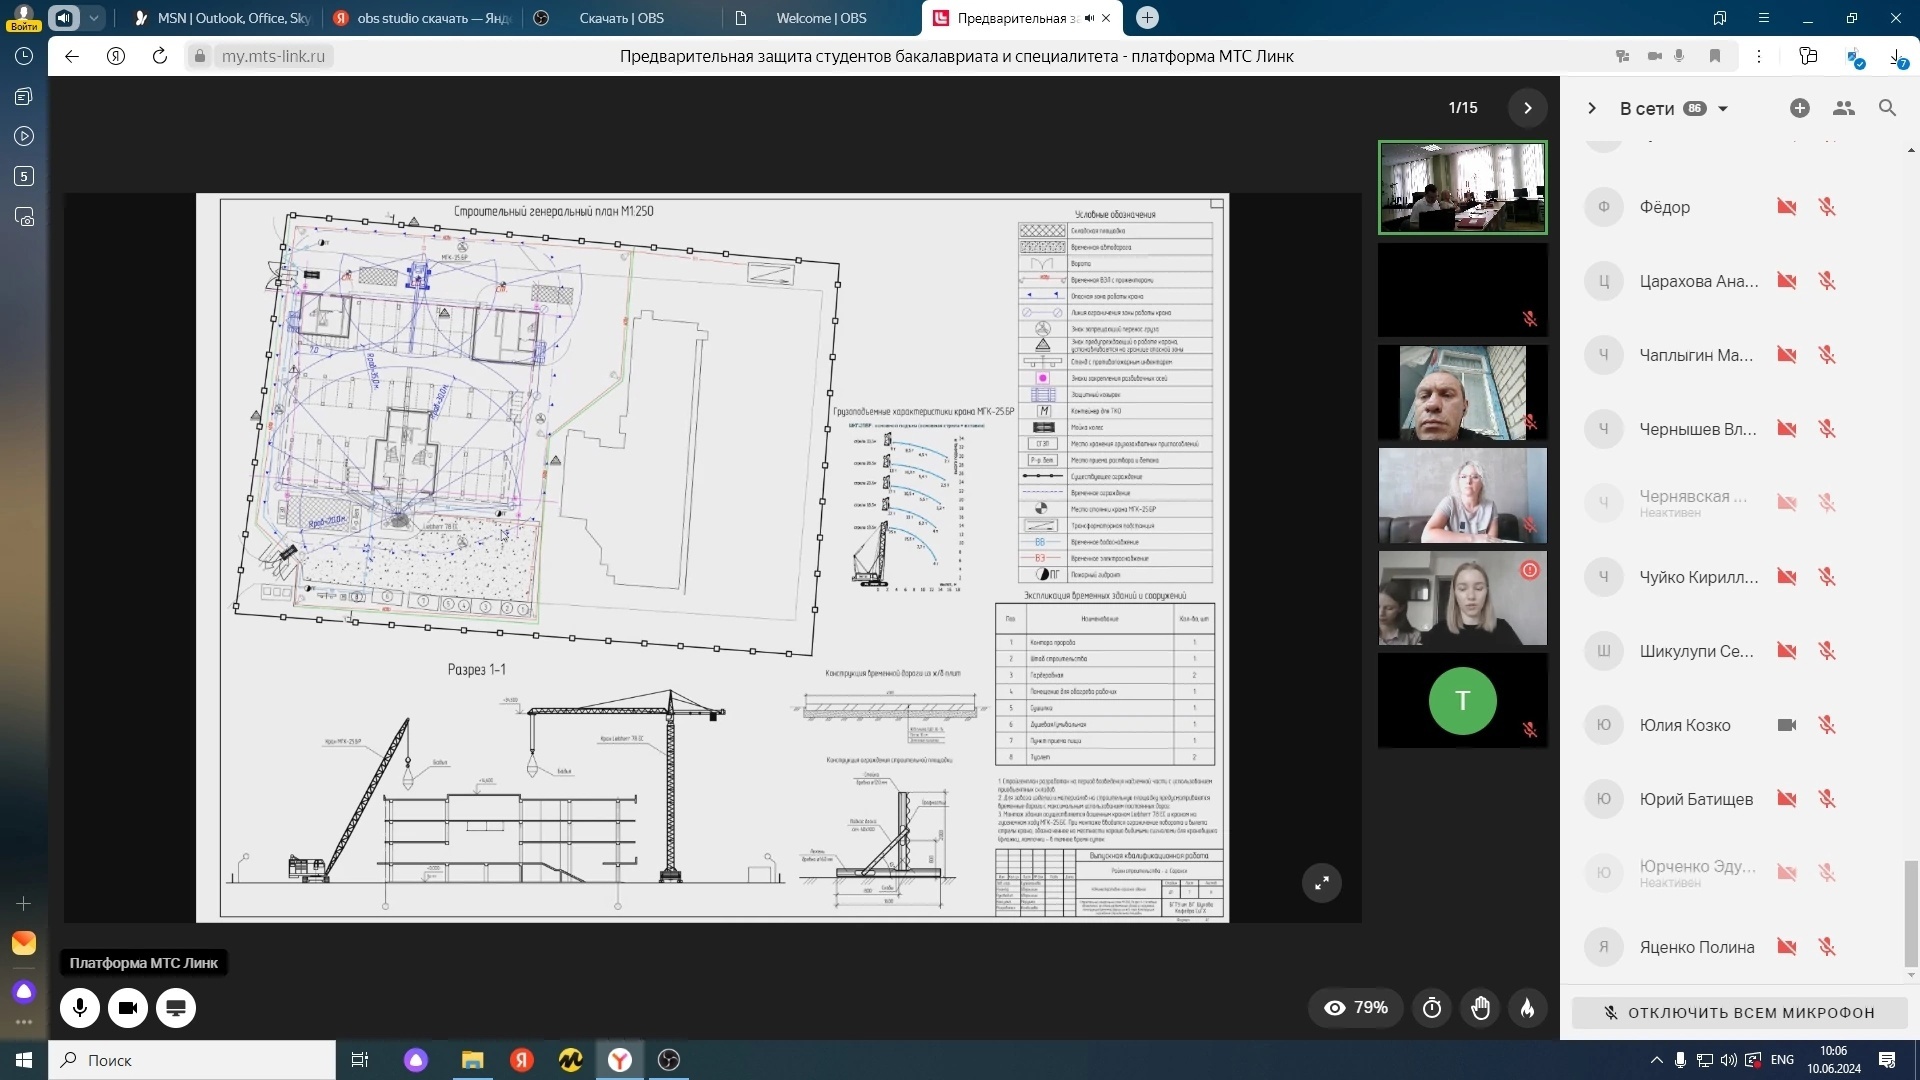1920x1080 pixels.
Task: Toggle your camera in bottom toolbar
Action: tap(128, 1008)
